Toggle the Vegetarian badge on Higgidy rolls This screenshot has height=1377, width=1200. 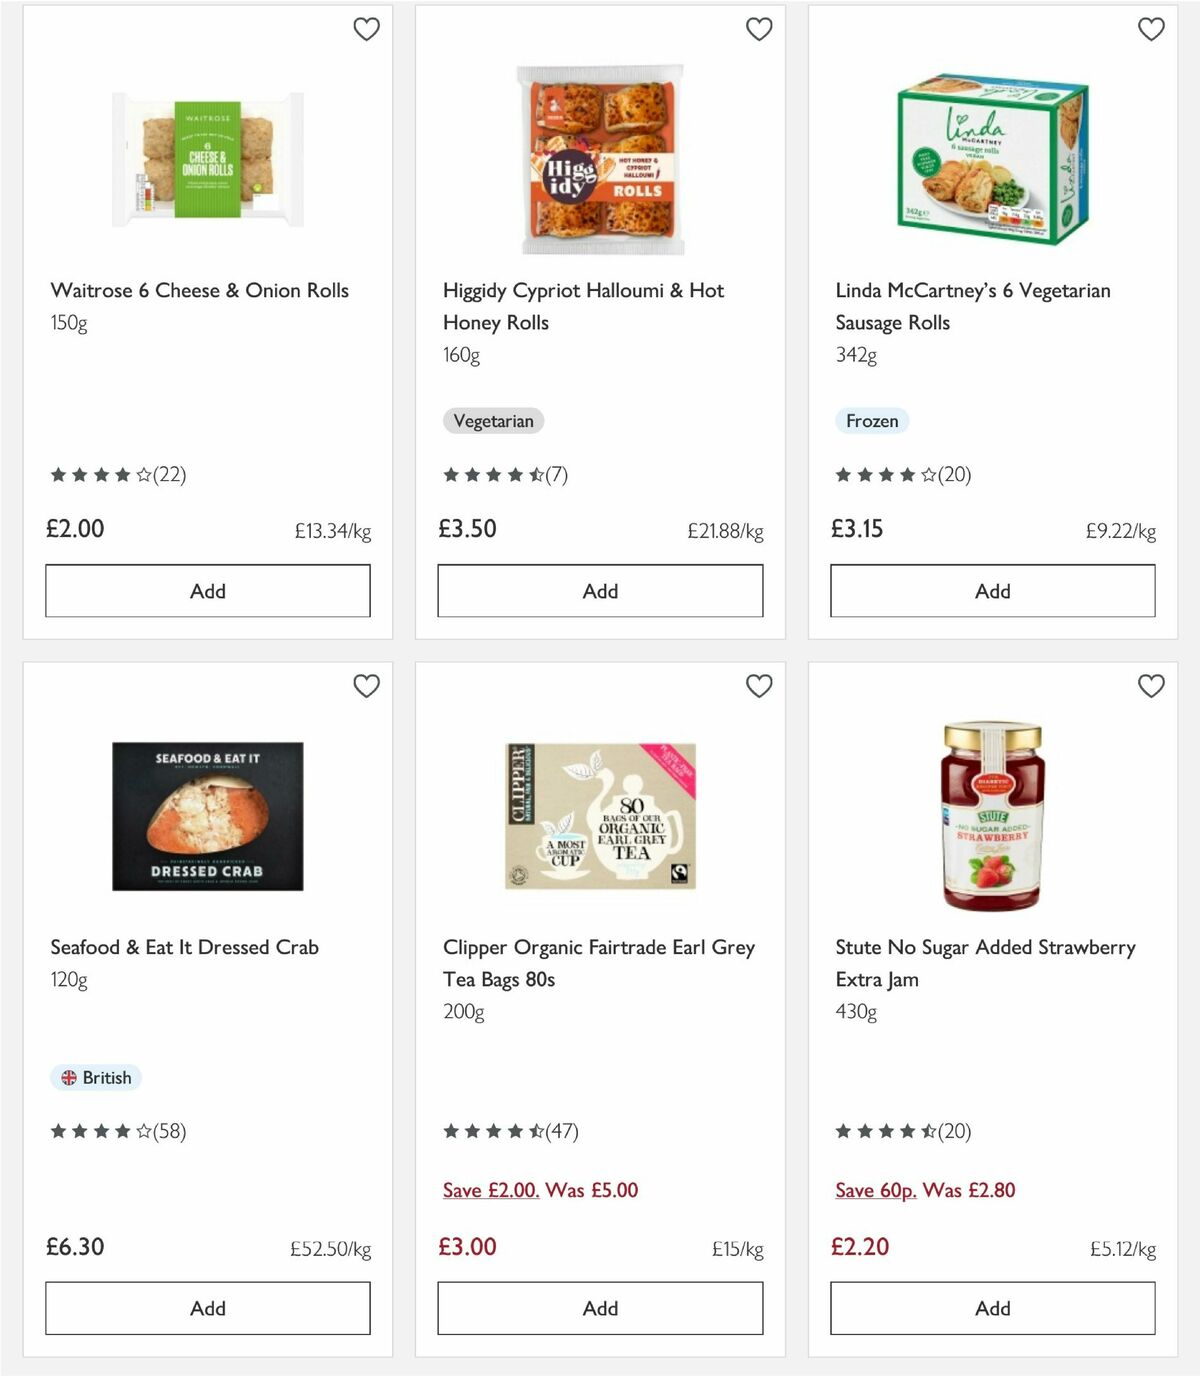493,421
